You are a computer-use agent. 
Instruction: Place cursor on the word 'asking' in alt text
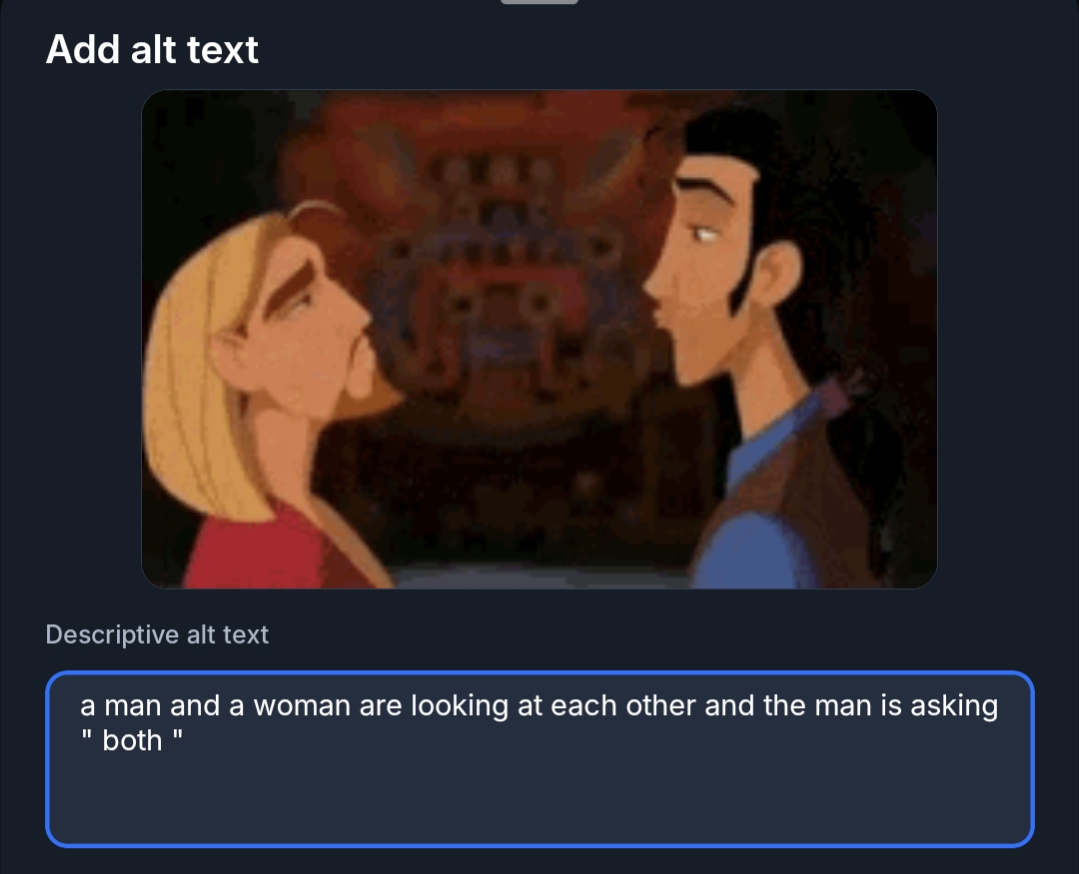[x=954, y=707]
